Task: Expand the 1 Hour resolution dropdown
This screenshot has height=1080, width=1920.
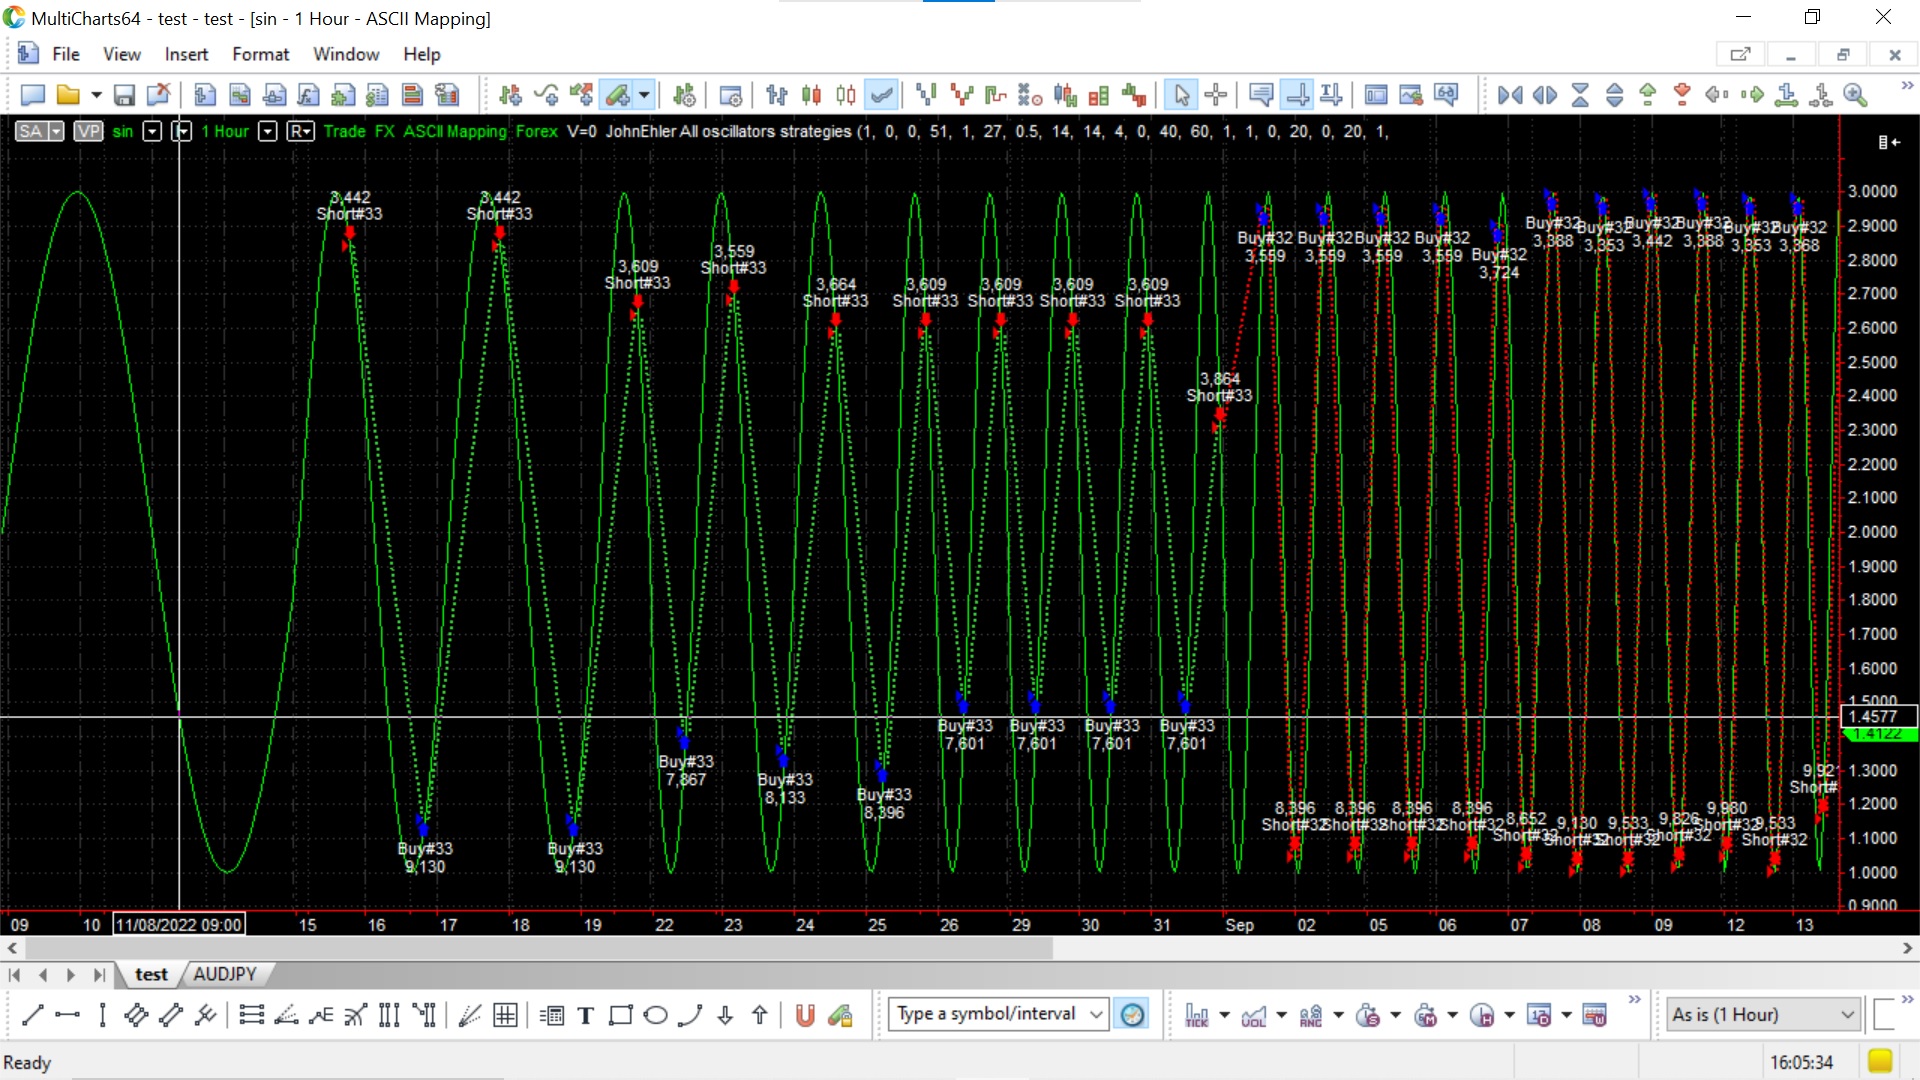Action: 267,131
